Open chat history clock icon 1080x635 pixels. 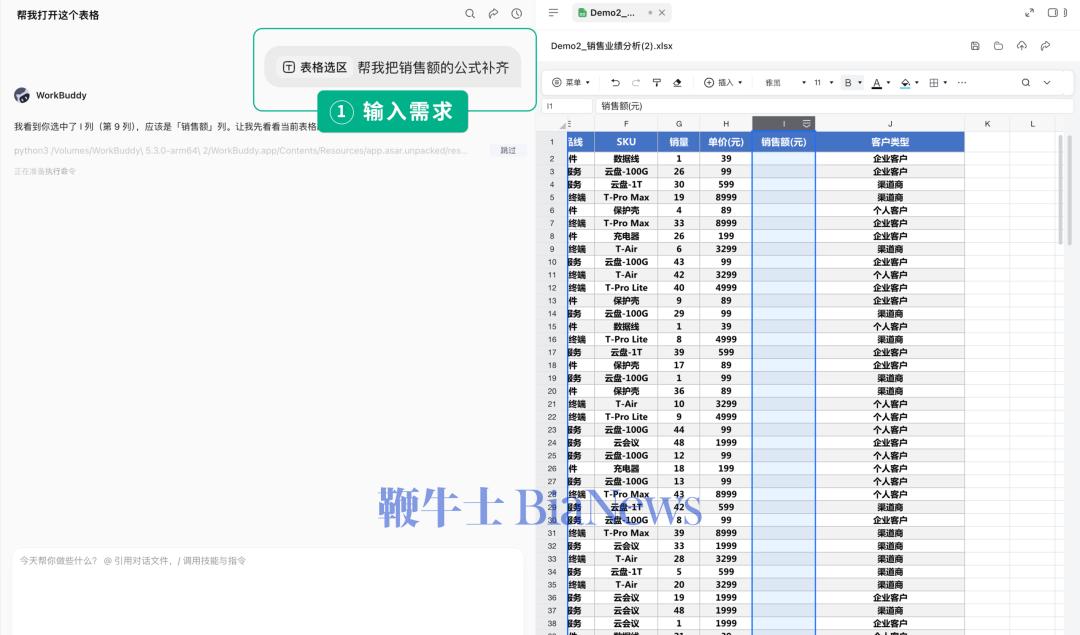click(517, 14)
